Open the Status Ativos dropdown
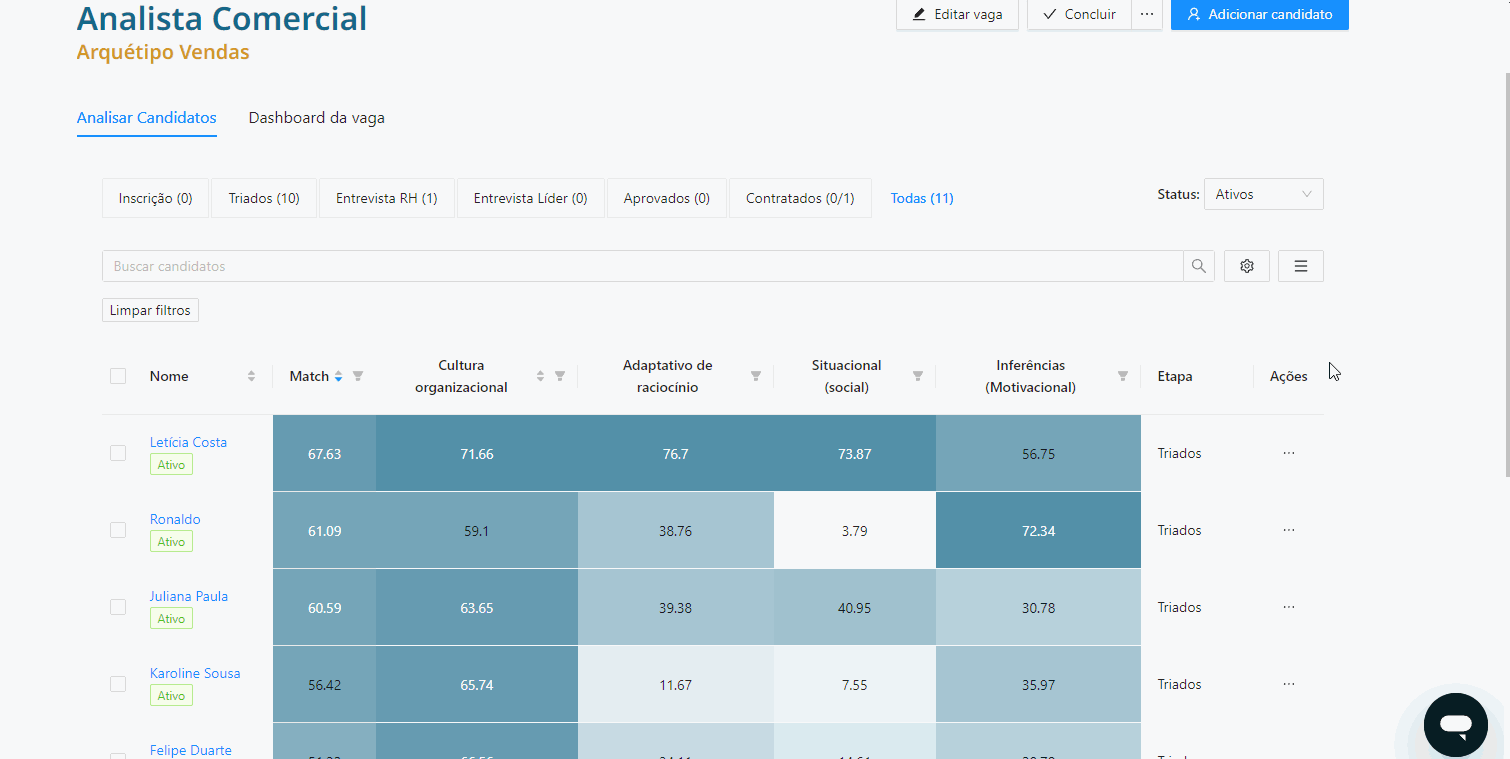The image size is (1510, 759). (x=1263, y=195)
